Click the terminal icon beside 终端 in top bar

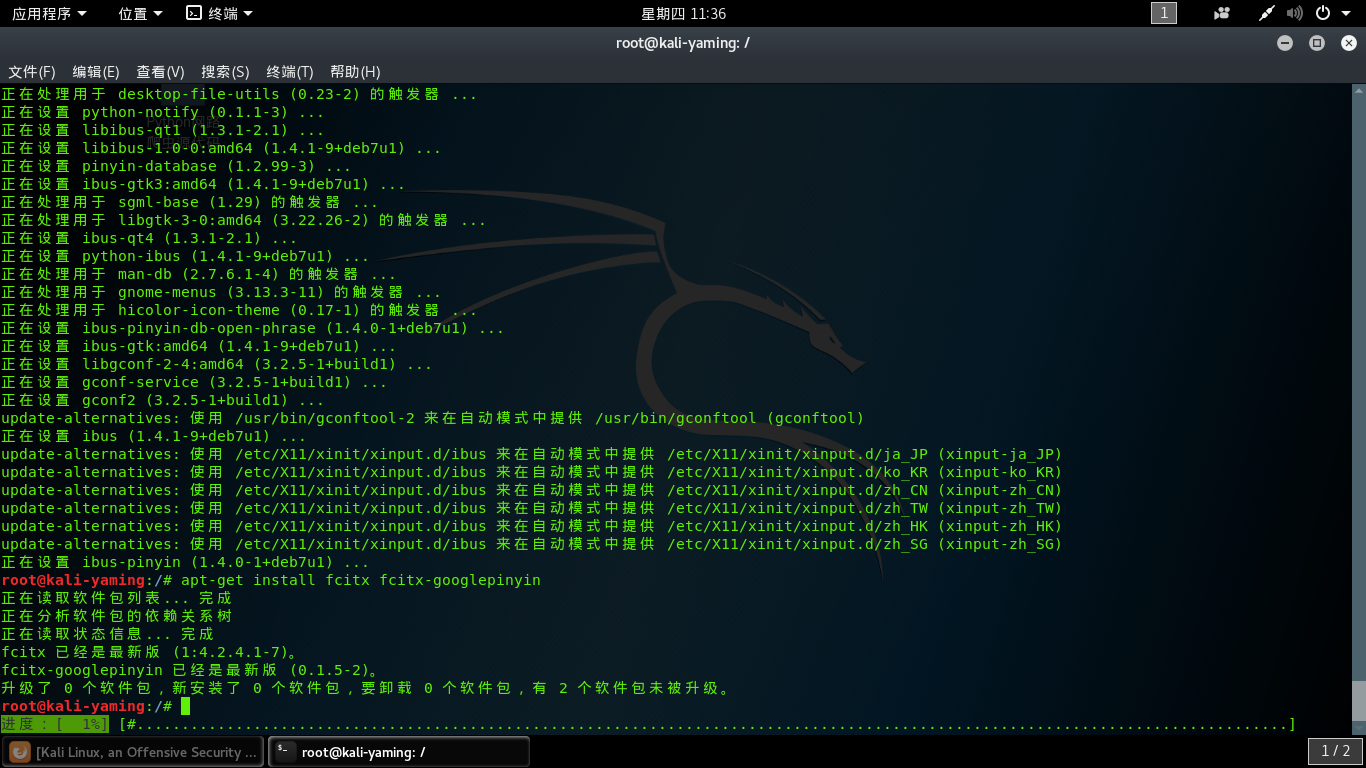(194, 13)
